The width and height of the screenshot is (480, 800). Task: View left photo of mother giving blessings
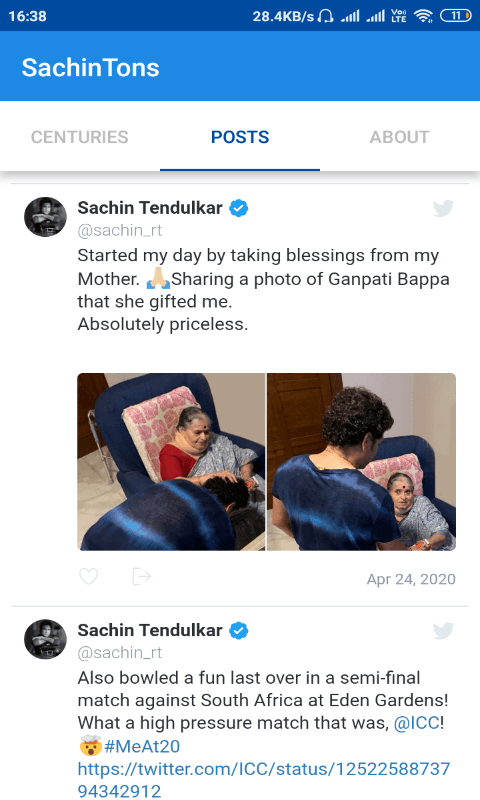tap(171, 462)
